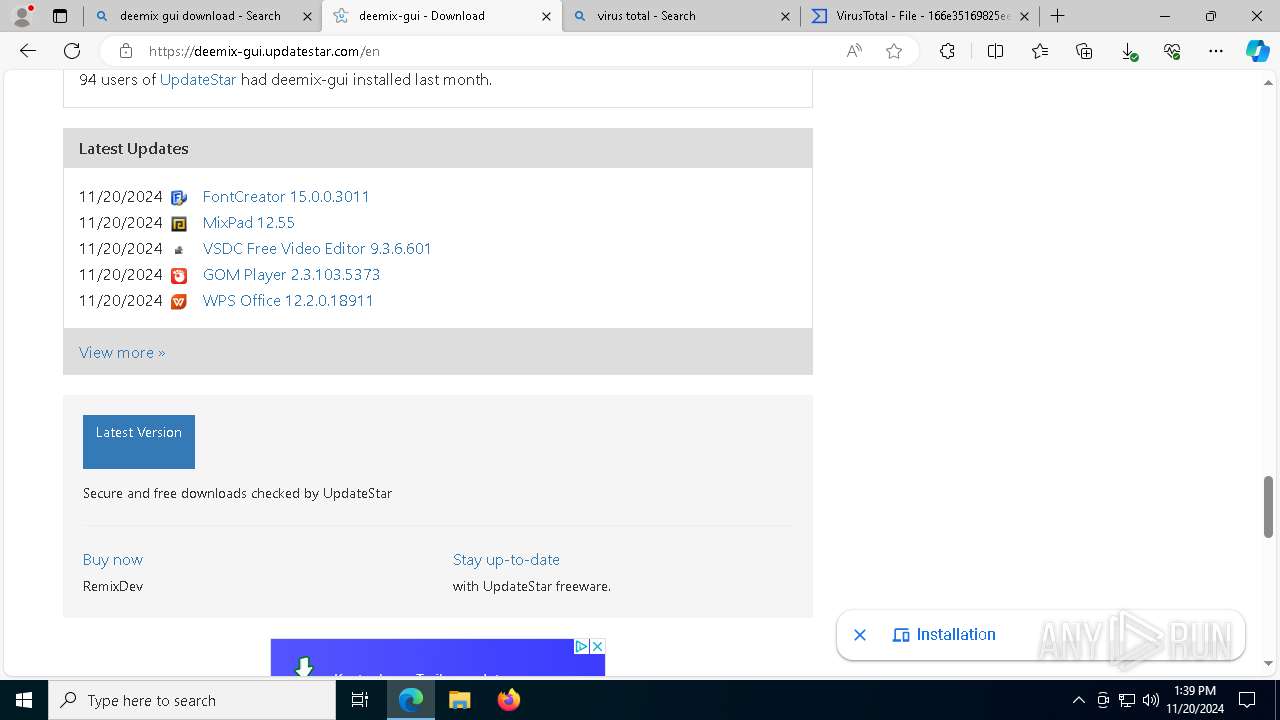1280x720 pixels.
Task: Open the Favorites list icon
Action: pyautogui.click(x=1040, y=51)
